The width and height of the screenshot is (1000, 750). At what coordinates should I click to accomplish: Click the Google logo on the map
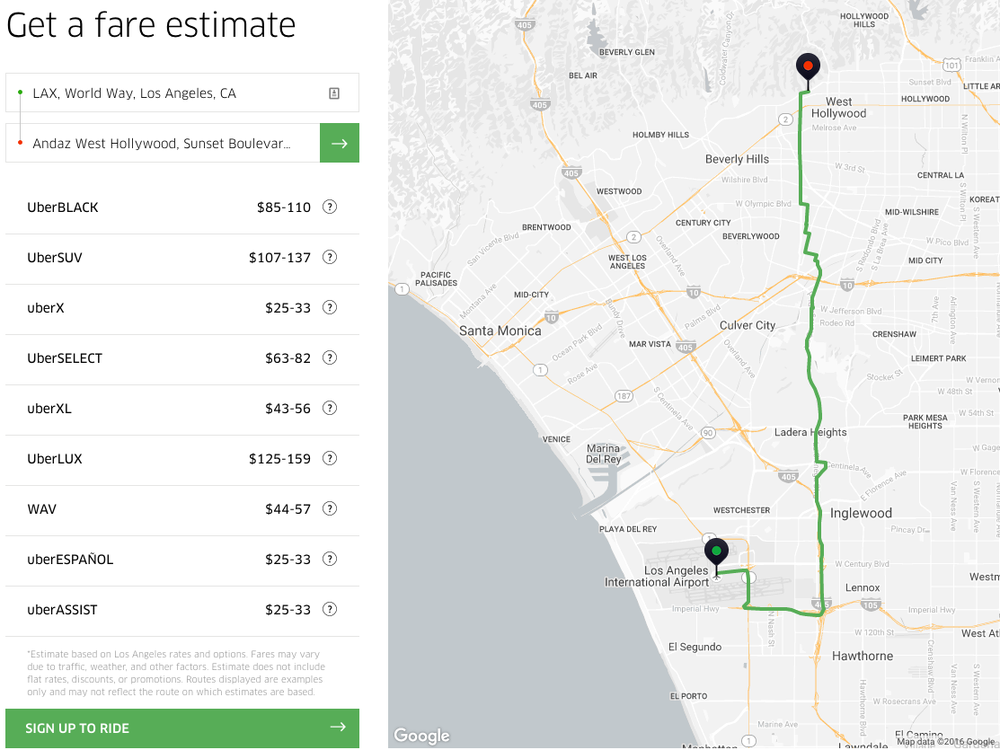421,735
